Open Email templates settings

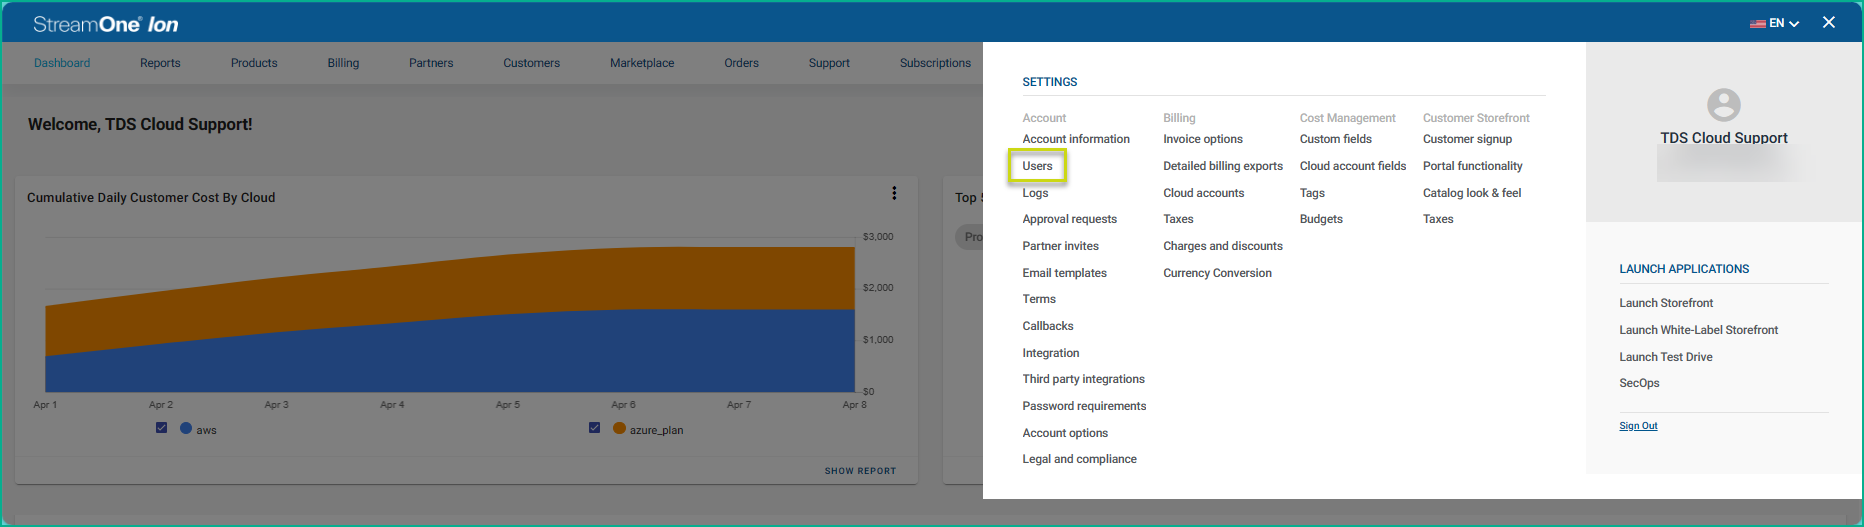pos(1064,273)
